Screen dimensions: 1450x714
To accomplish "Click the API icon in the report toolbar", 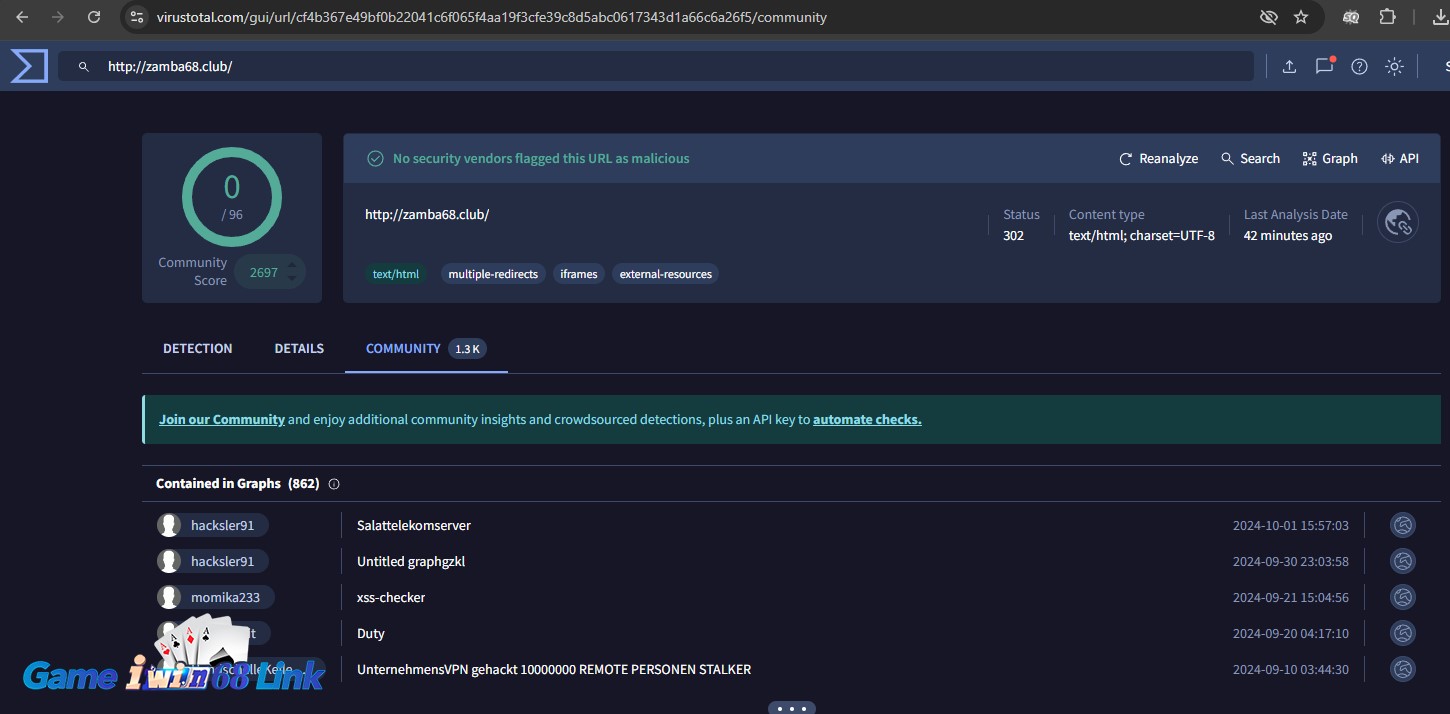I will point(1399,158).
